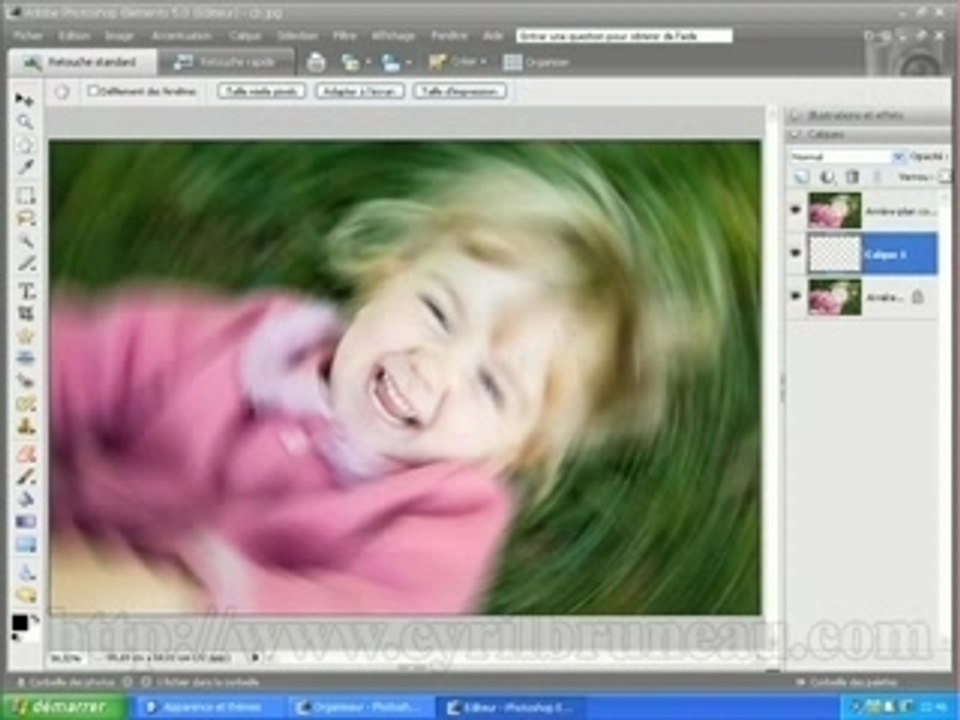The image size is (960, 720).
Task: Expand Corbeille des photos panel
Action: click(x=66, y=681)
